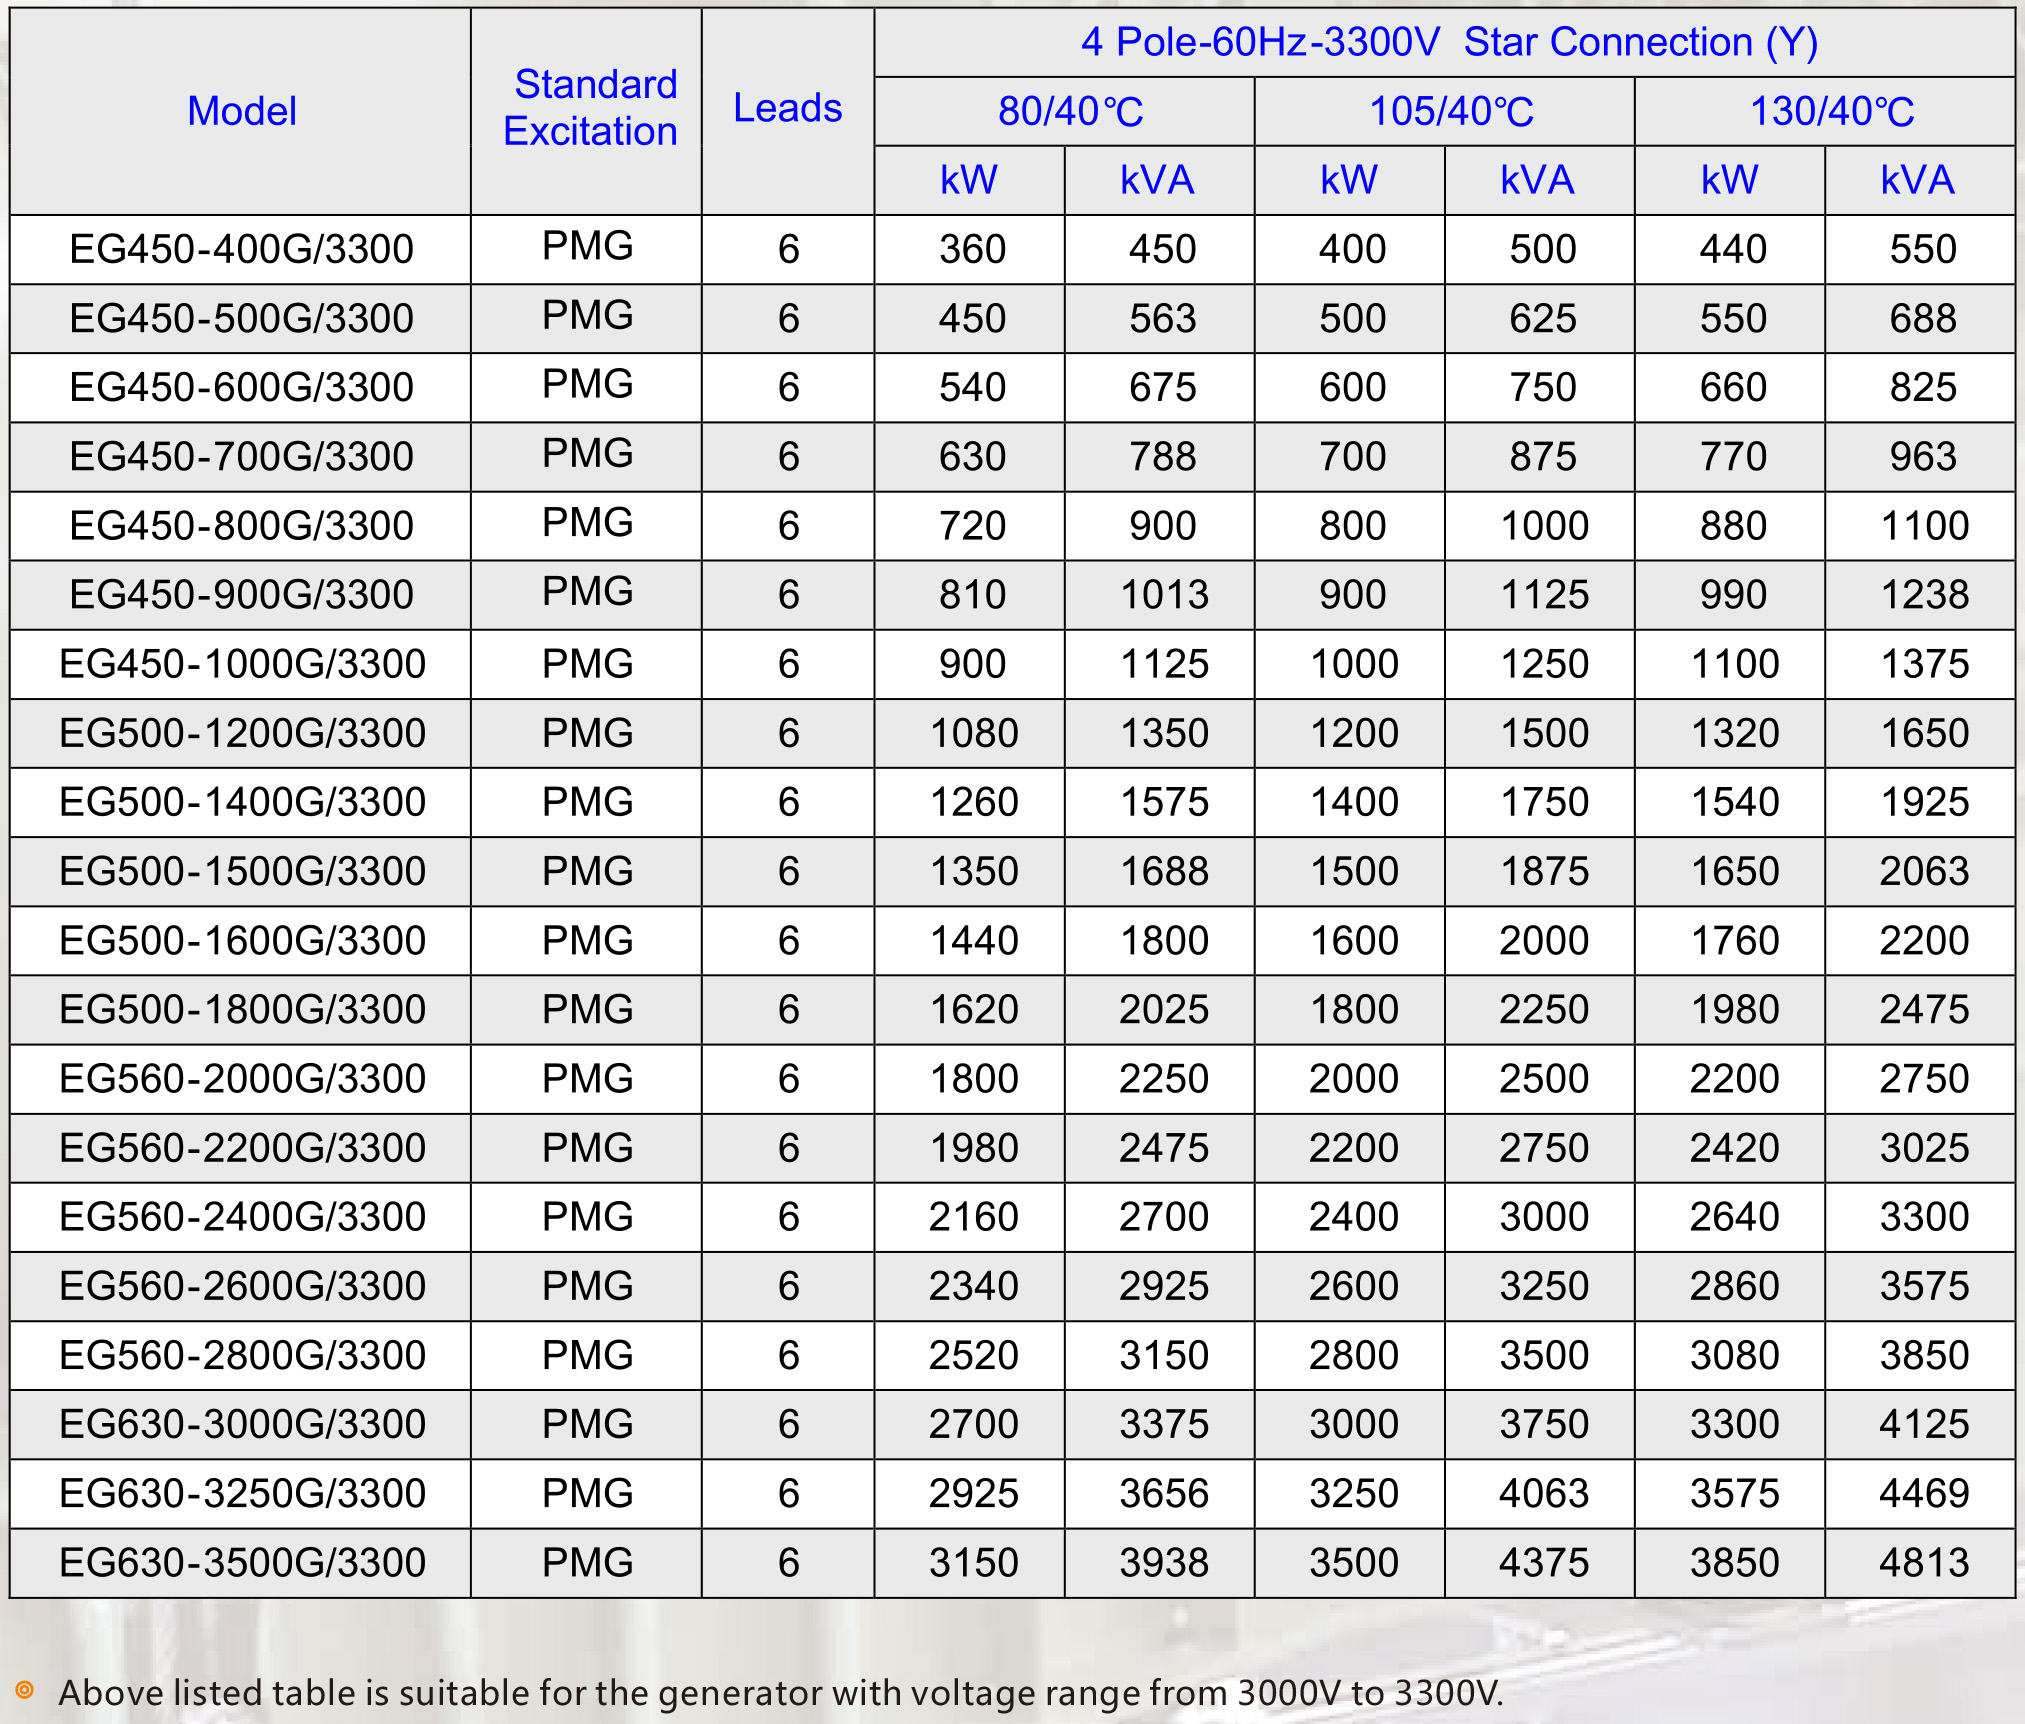Click value 4125 in the EG630-3000G row
The width and height of the screenshot is (2025, 1724).
[x=1924, y=1424]
